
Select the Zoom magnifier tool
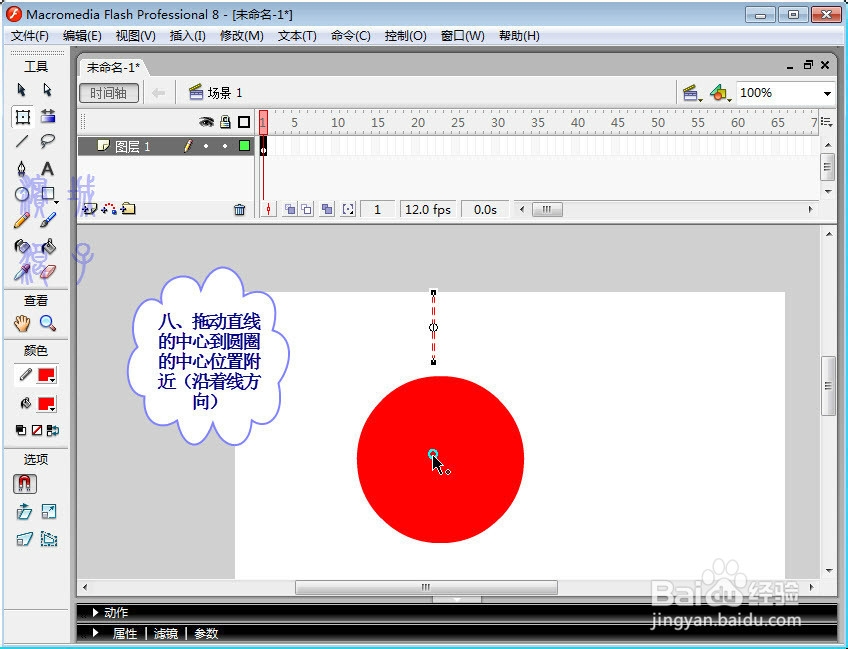coord(48,323)
